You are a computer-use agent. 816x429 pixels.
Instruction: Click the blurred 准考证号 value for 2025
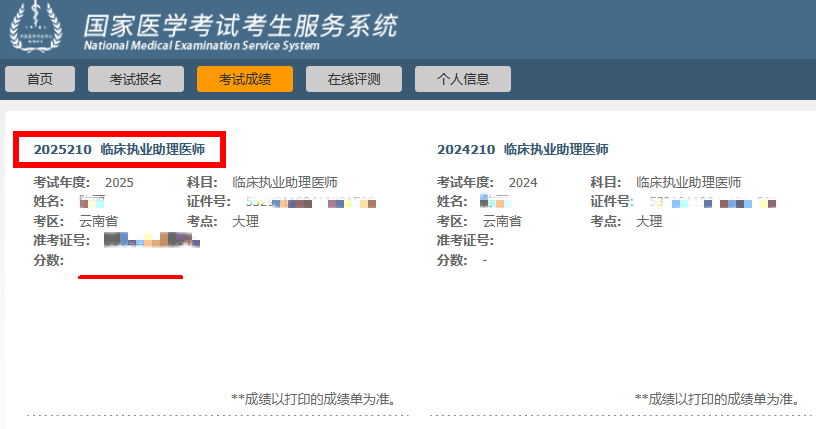[x=152, y=241]
